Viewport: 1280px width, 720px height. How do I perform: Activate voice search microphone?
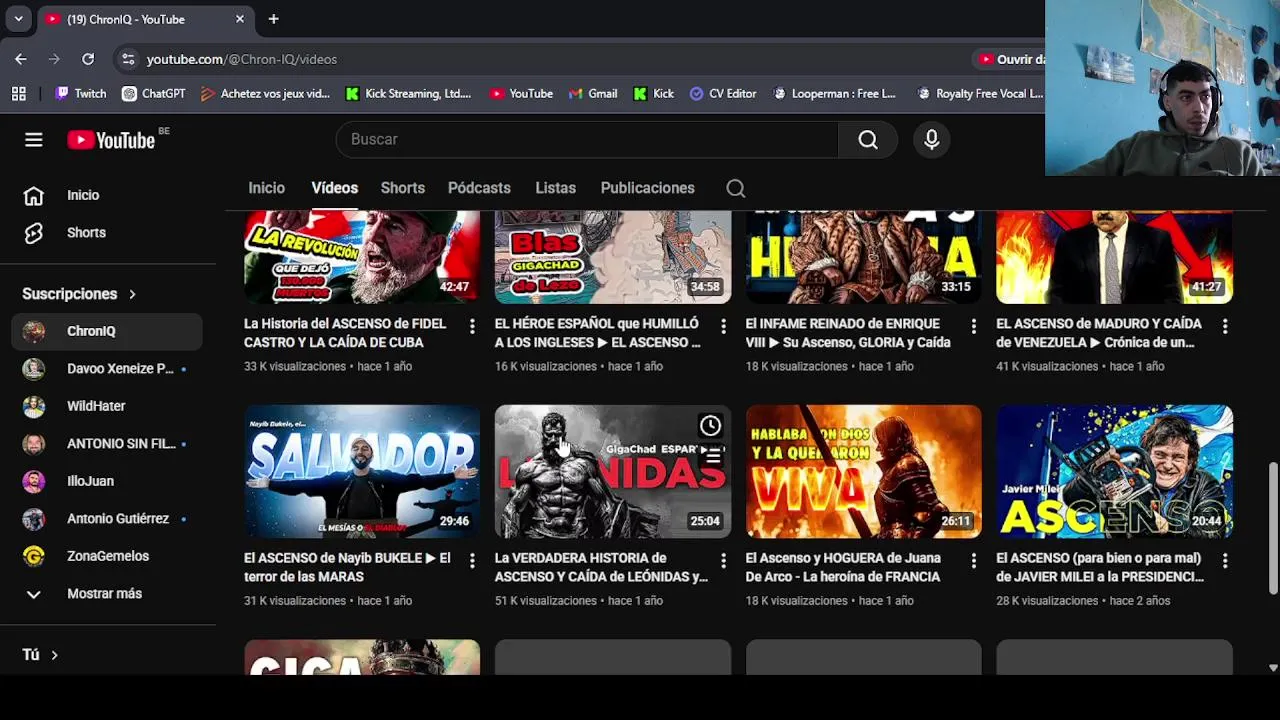(x=932, y=140)
